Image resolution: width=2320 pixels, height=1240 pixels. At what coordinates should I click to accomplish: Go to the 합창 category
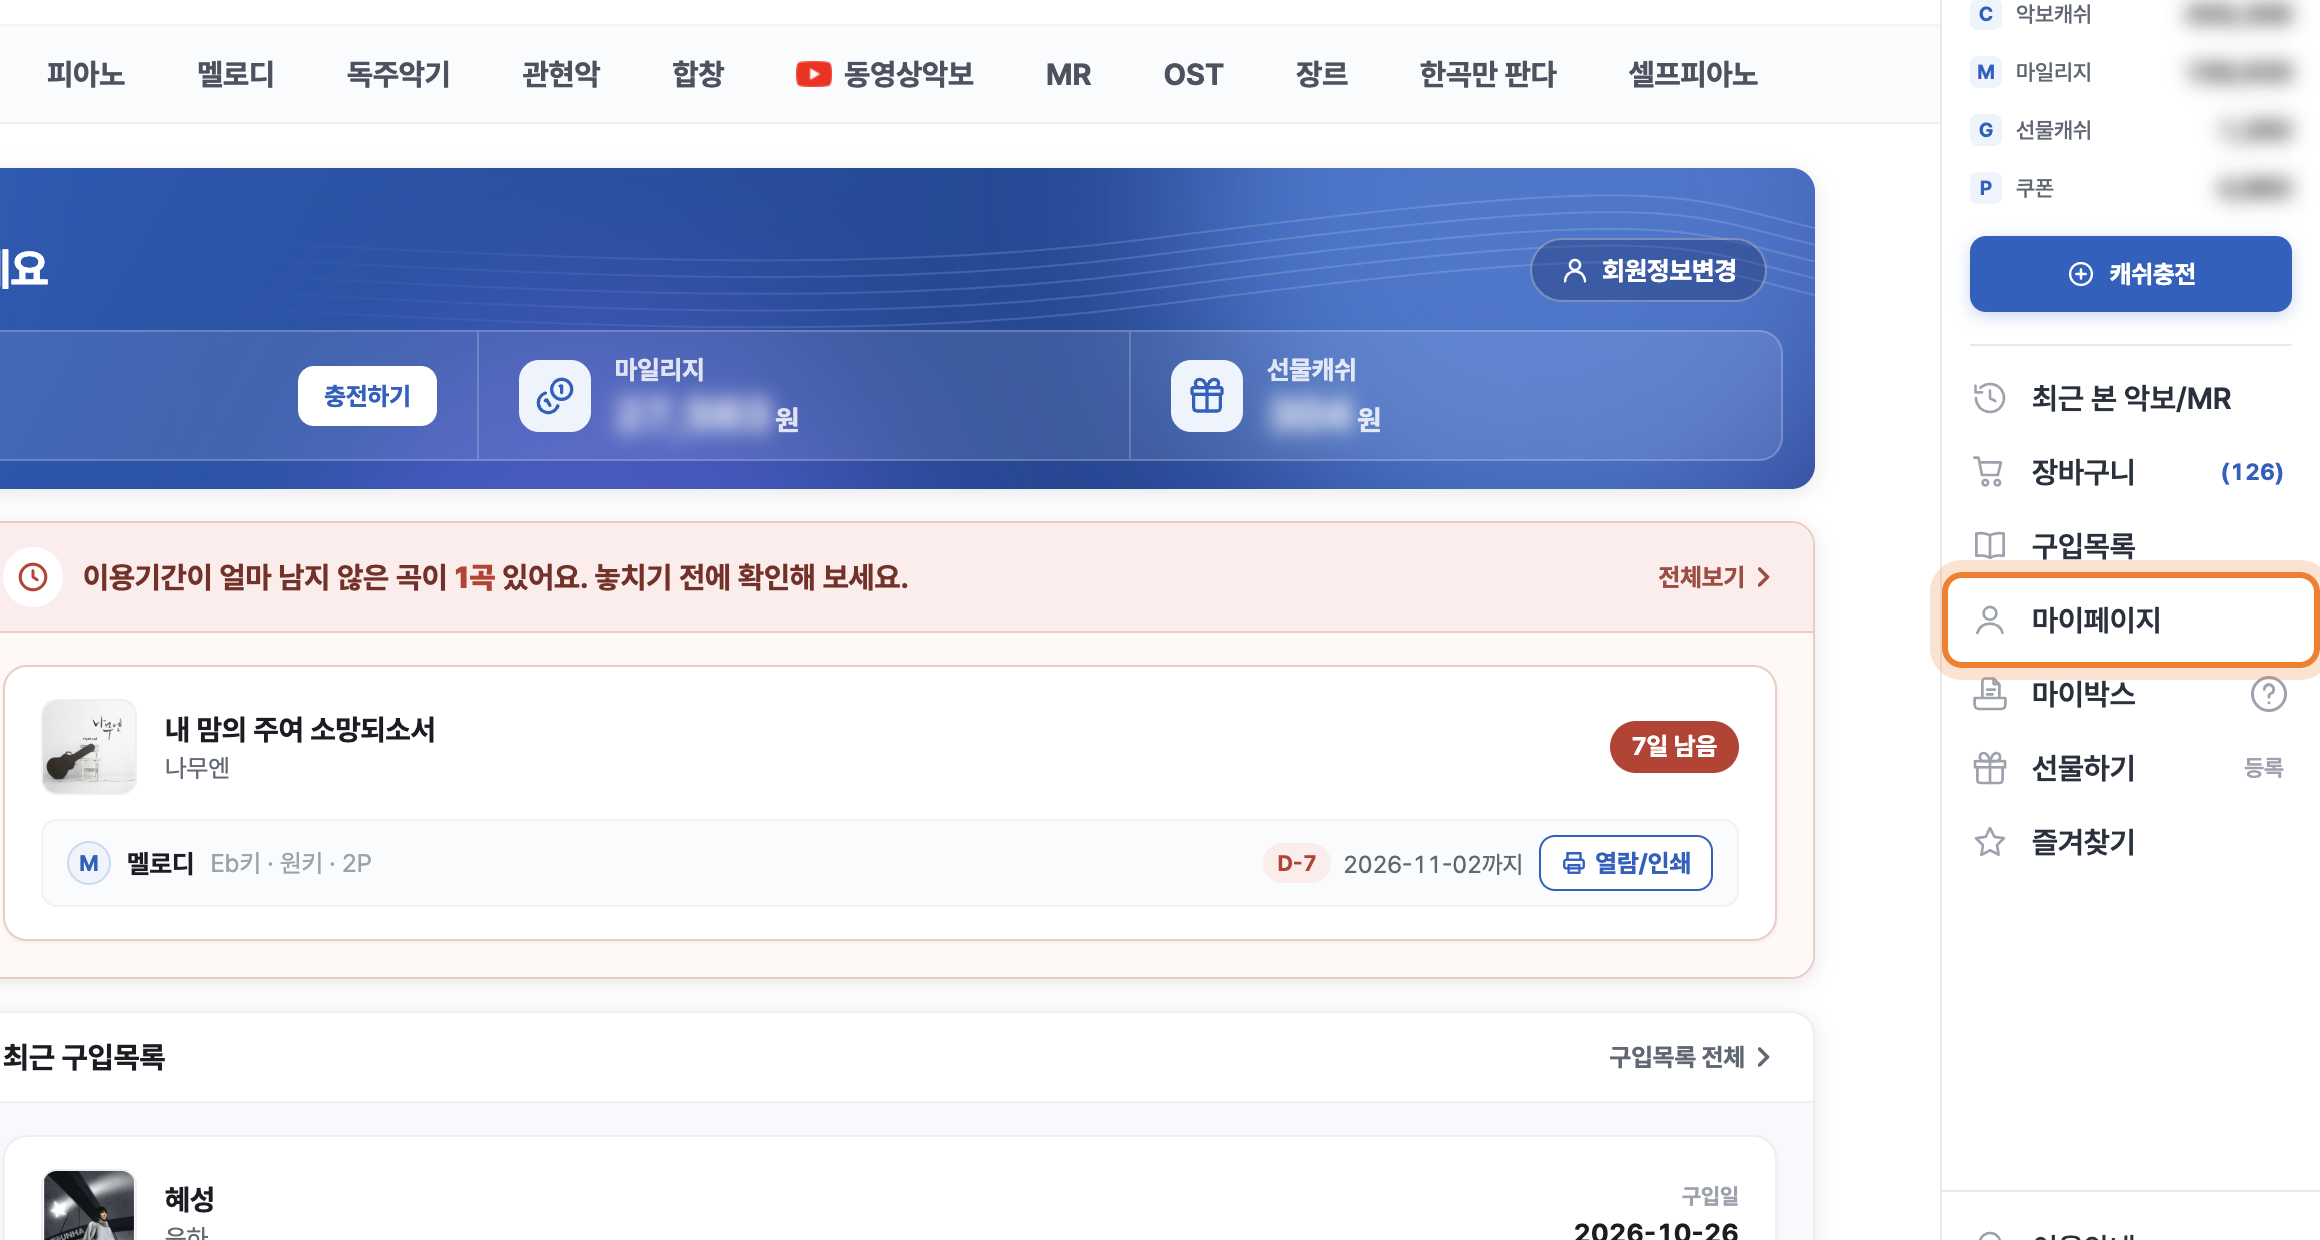[698, 74]
